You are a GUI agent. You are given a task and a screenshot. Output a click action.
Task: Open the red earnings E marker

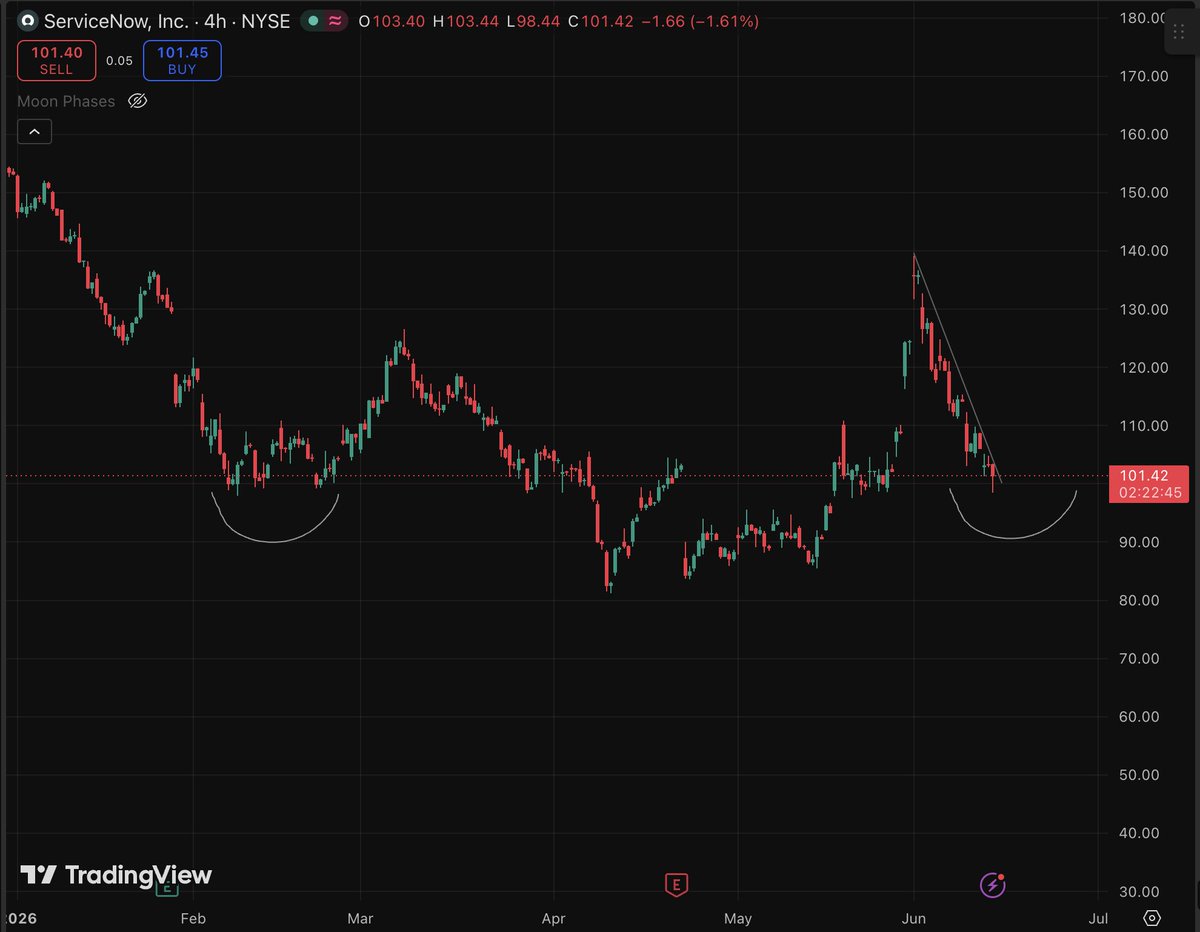pyautogui.click(x=677, y=884)
